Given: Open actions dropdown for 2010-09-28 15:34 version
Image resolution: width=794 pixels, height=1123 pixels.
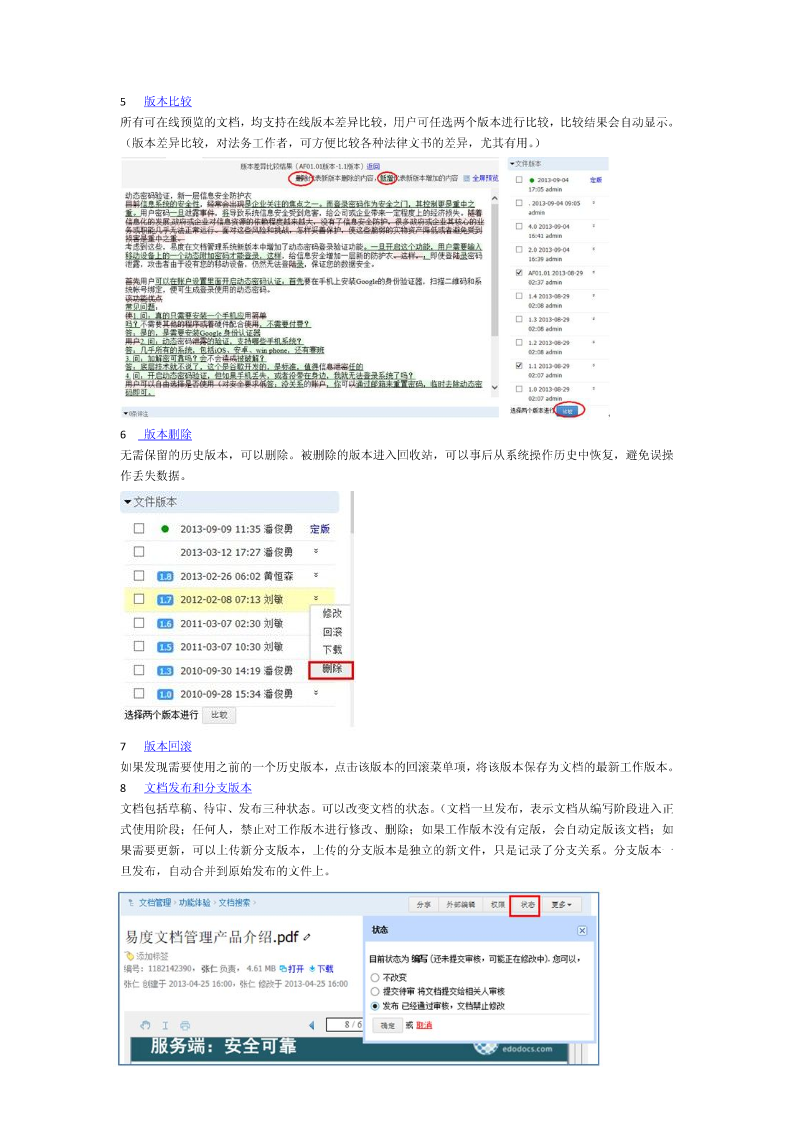Looking at the screenshot, I should coord(316,693).
